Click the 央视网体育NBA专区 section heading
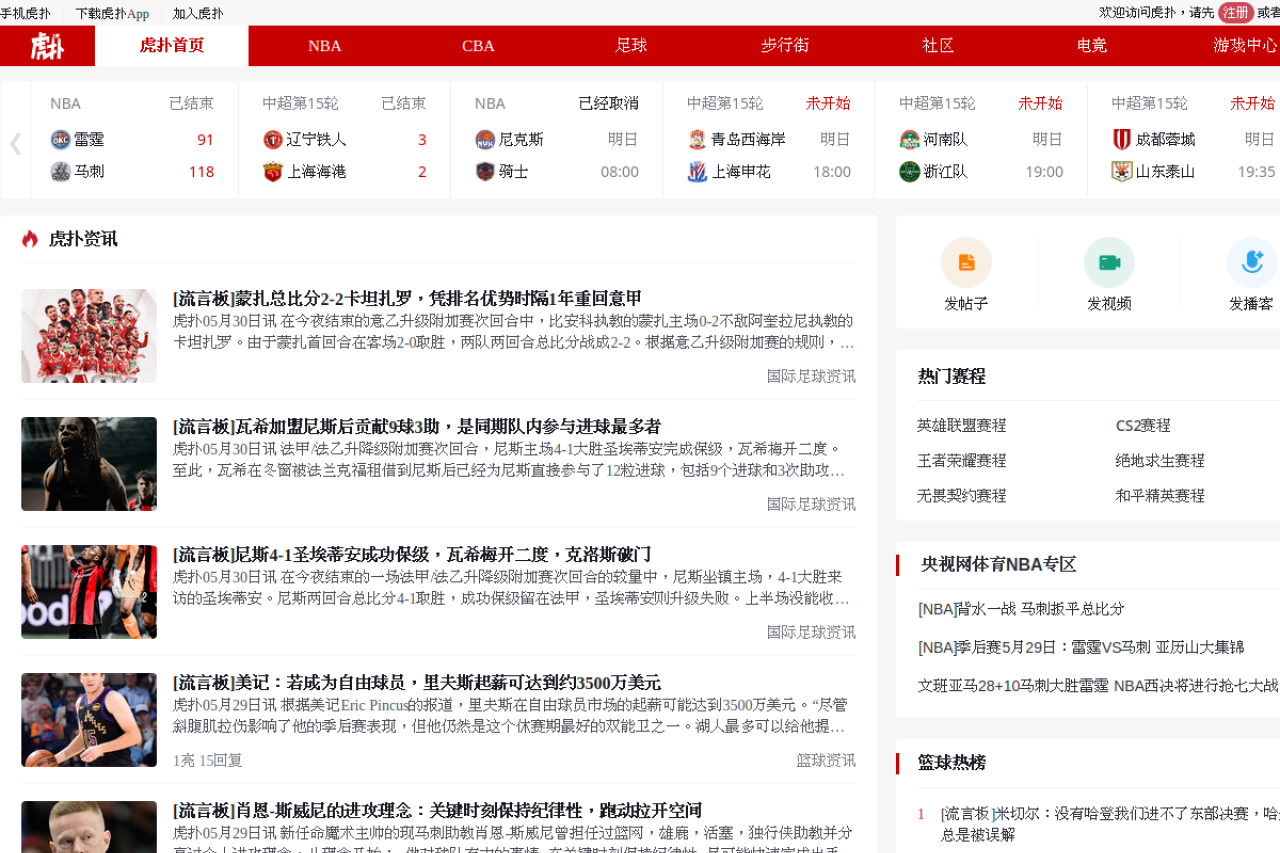Viewport: 1280px width, 853px height. (x=999, y=564)
